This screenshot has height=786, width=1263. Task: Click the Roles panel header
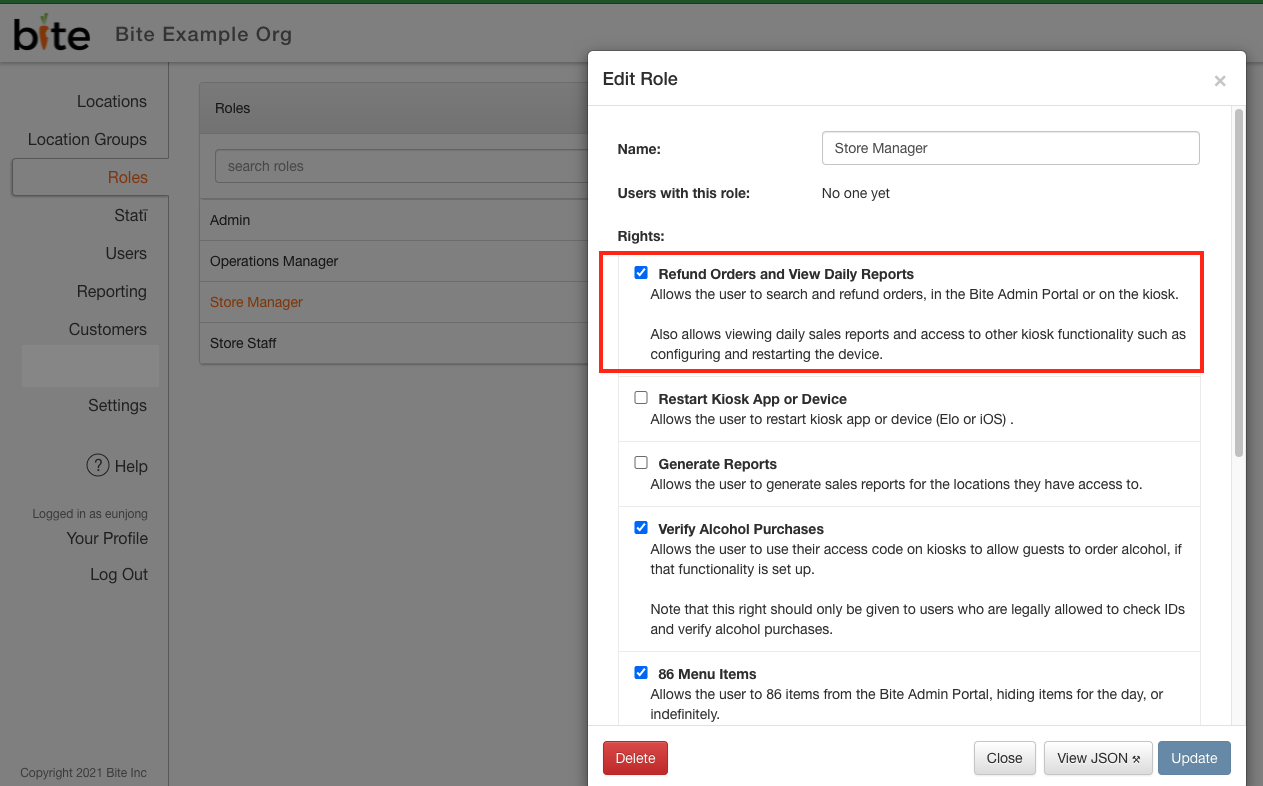pyautogui.click(x=394, y=108)
